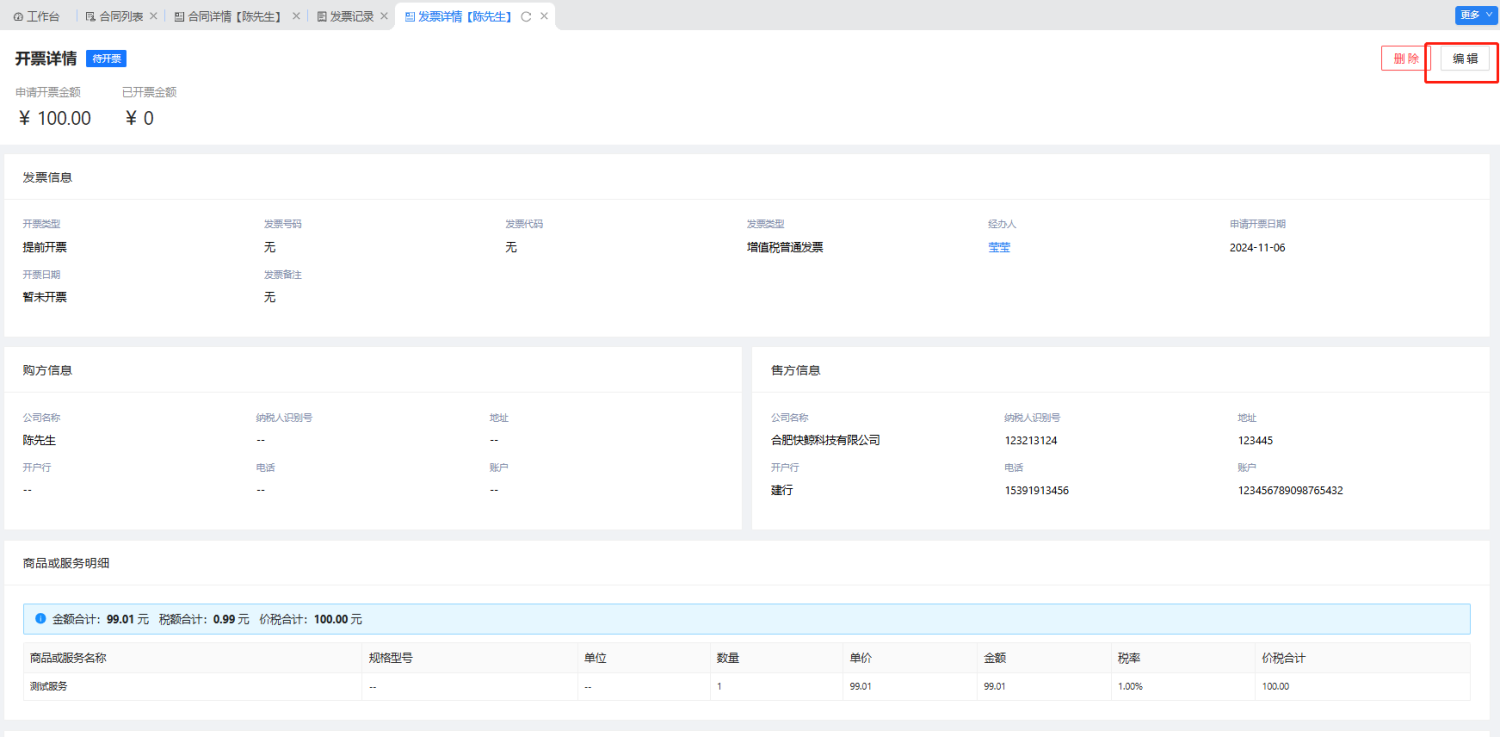Click the 暂未开票 value
This screenshot has height=737, width=1500.
[x=45, y=297]
